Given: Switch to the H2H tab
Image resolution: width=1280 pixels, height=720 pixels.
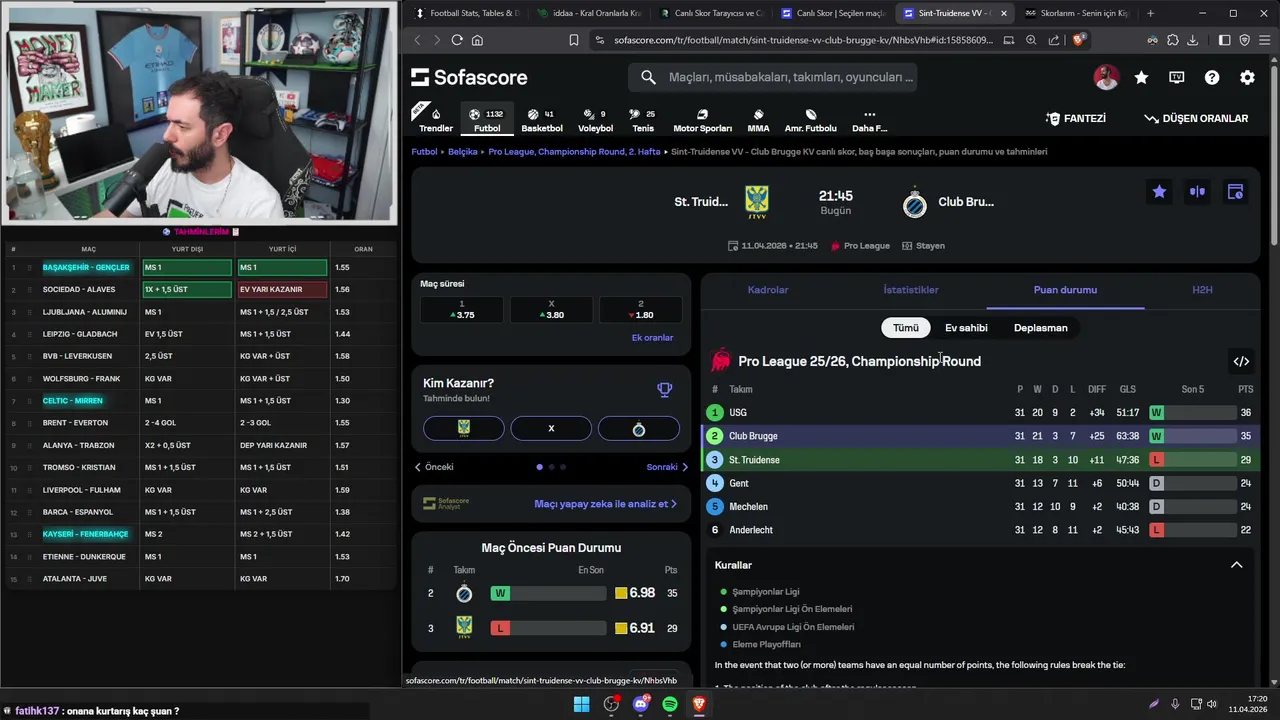Looking at the screenshot, I should tap(1202, 290).
